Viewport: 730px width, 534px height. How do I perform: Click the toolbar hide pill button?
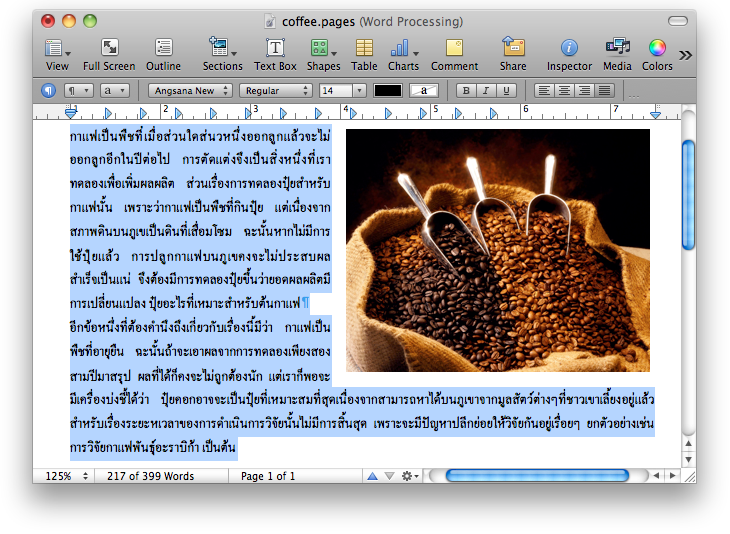click(x=677, y=21)
